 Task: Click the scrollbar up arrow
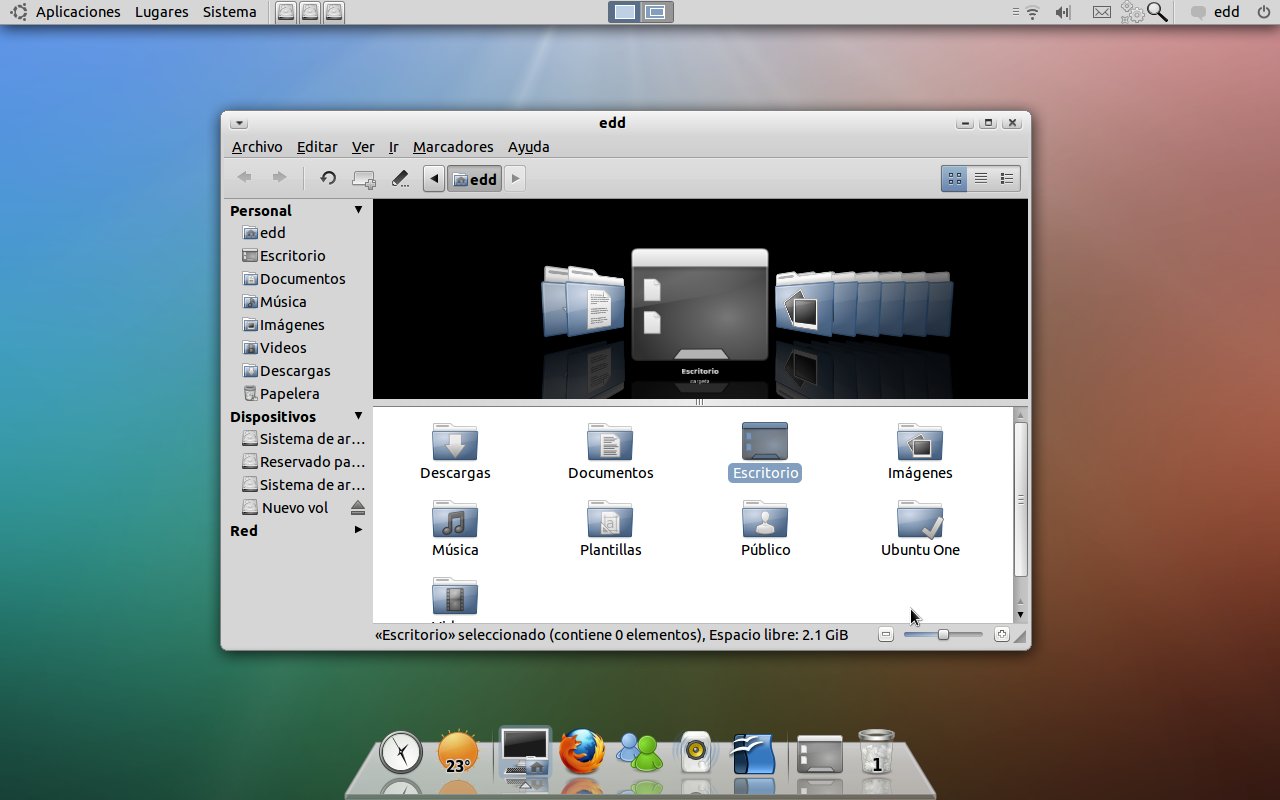coord(1020,413)
